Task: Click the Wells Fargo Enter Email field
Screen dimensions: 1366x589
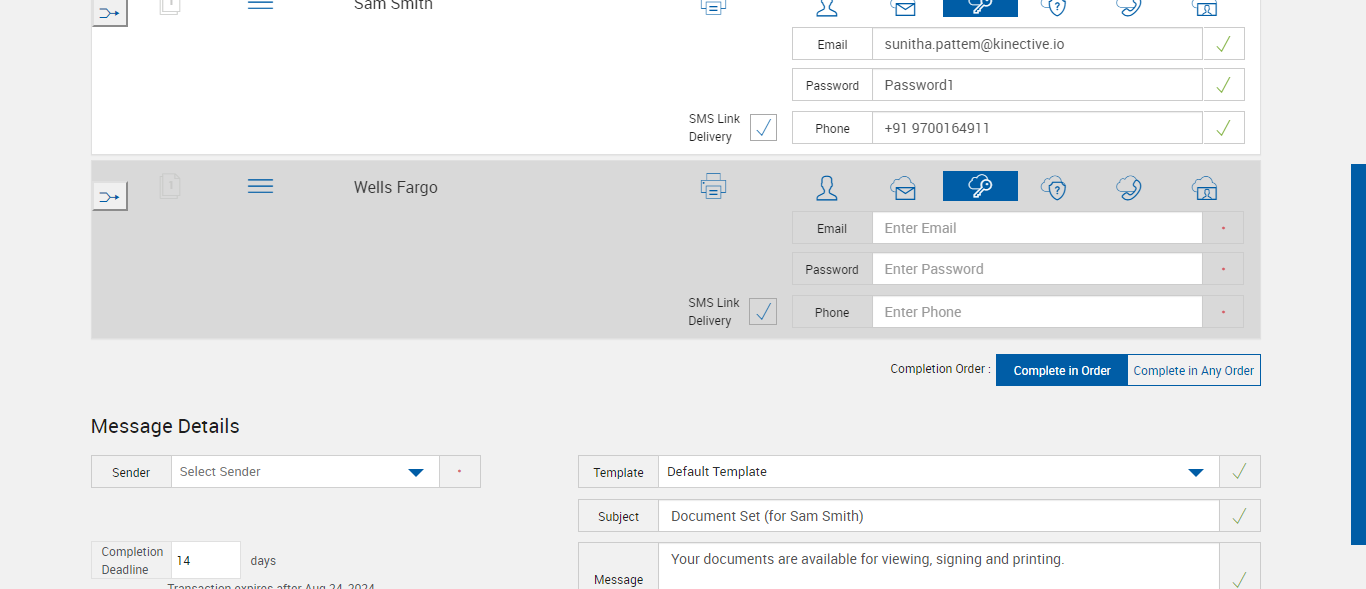Action: pyautogui.click(x=1036, y=228)
